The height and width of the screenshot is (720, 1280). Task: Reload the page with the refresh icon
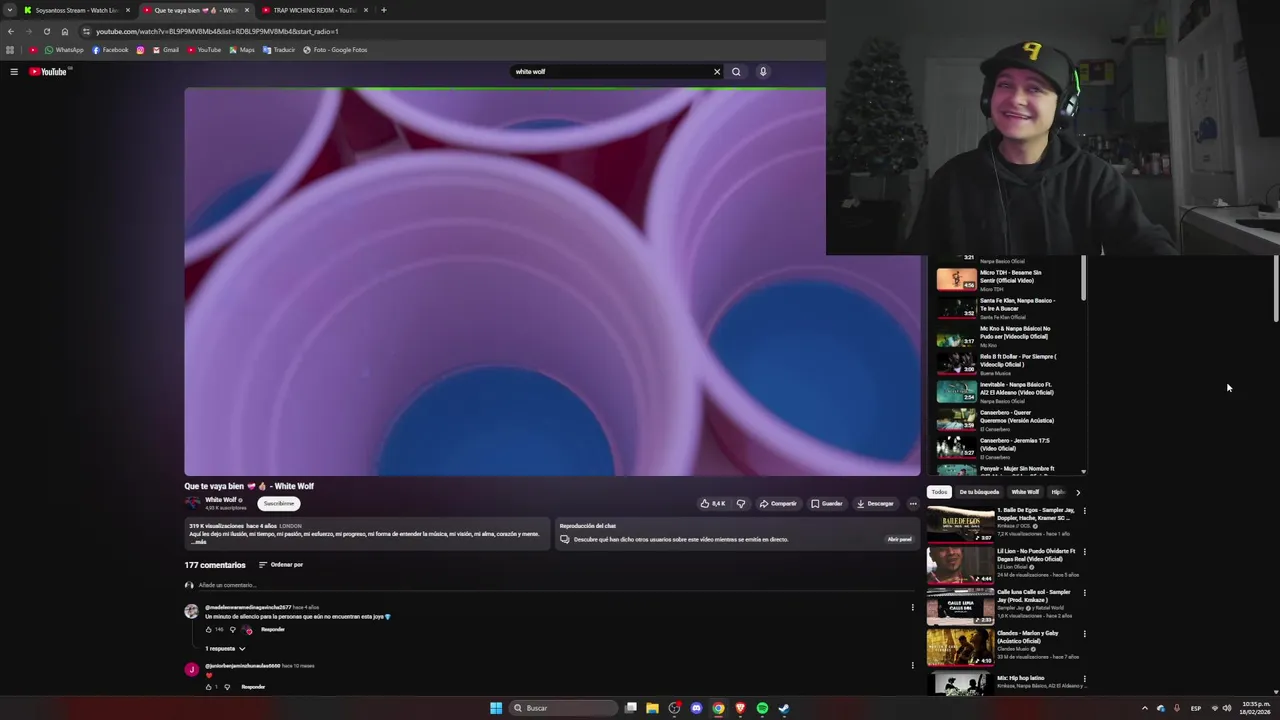click(46, 31)
